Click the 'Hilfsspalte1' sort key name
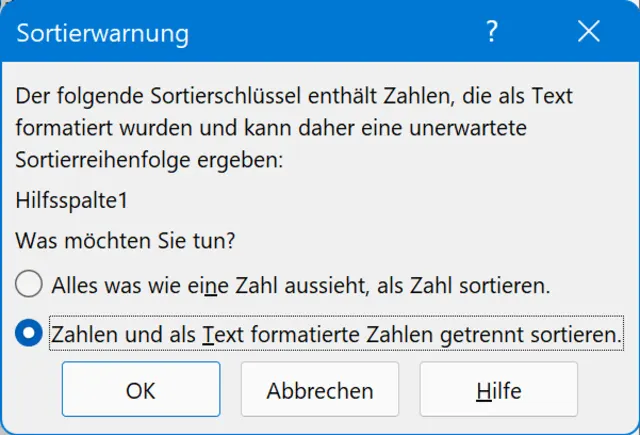Viewport: 640px width, 435px height. [72, 200]
